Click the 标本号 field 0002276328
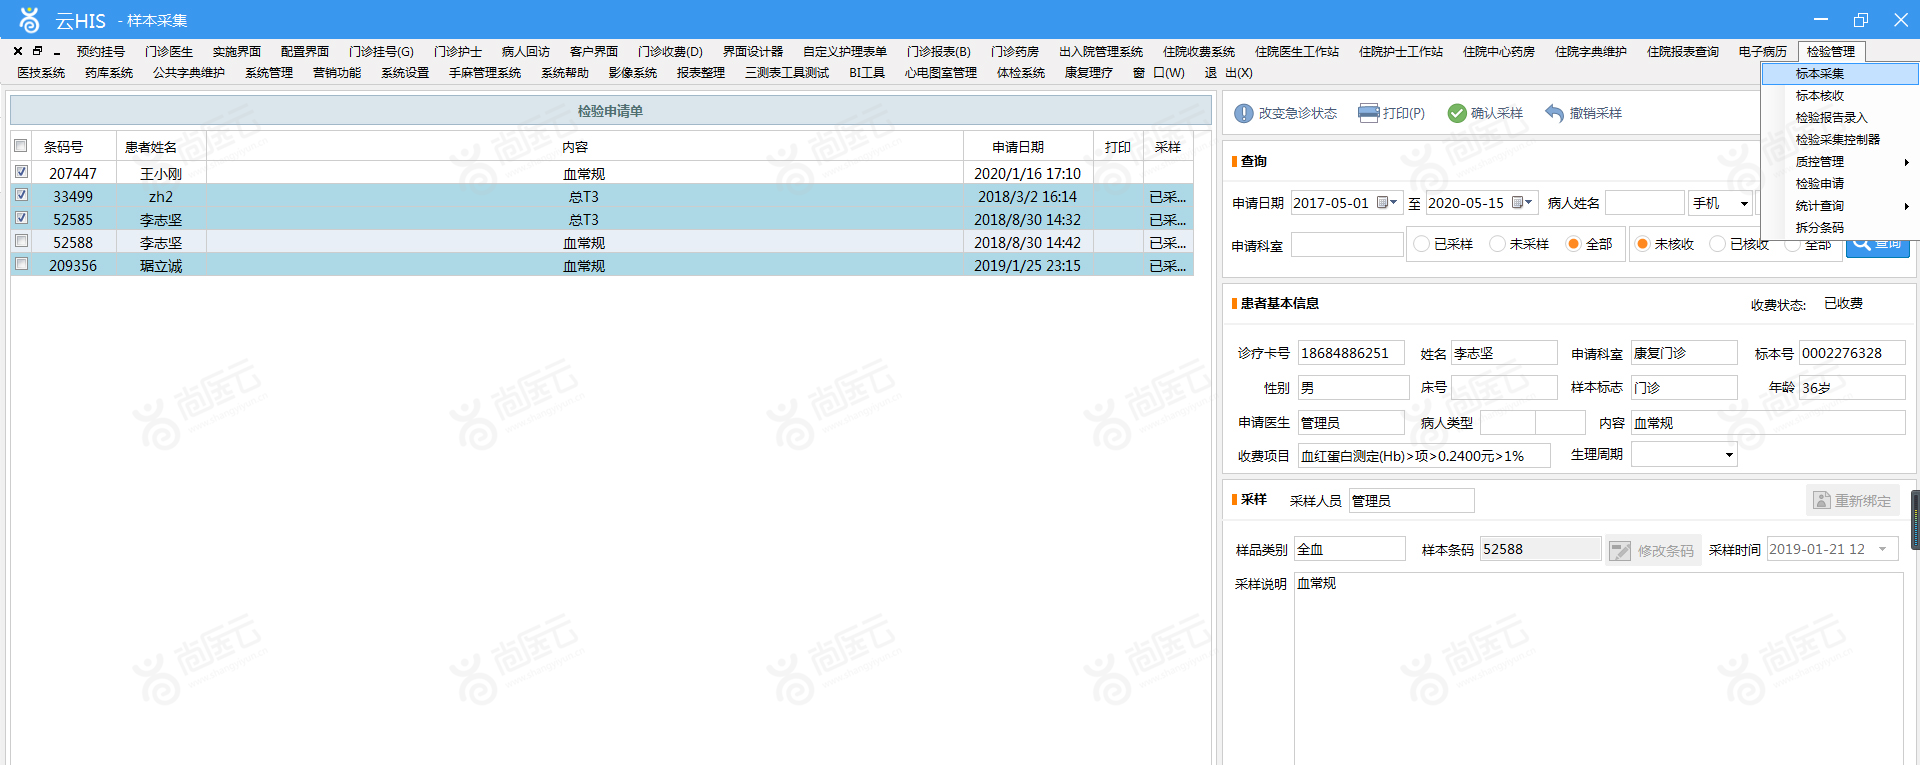This screenshot has height=765, width=1920. click(x=1852, y=353)
